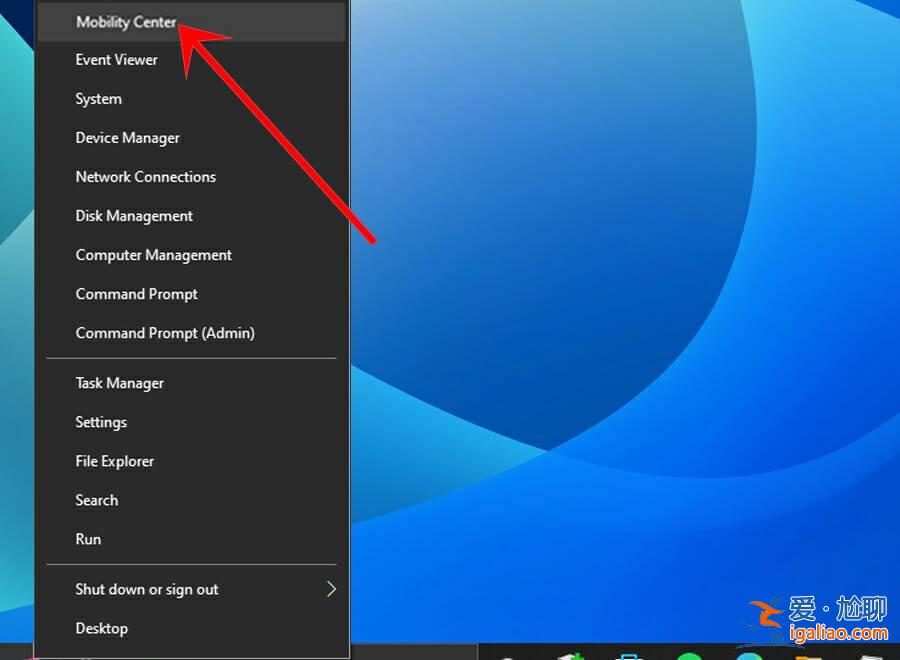View Network Connections
Image resolution: width=900 pixels, height=660 pixels.
(145, 177)
